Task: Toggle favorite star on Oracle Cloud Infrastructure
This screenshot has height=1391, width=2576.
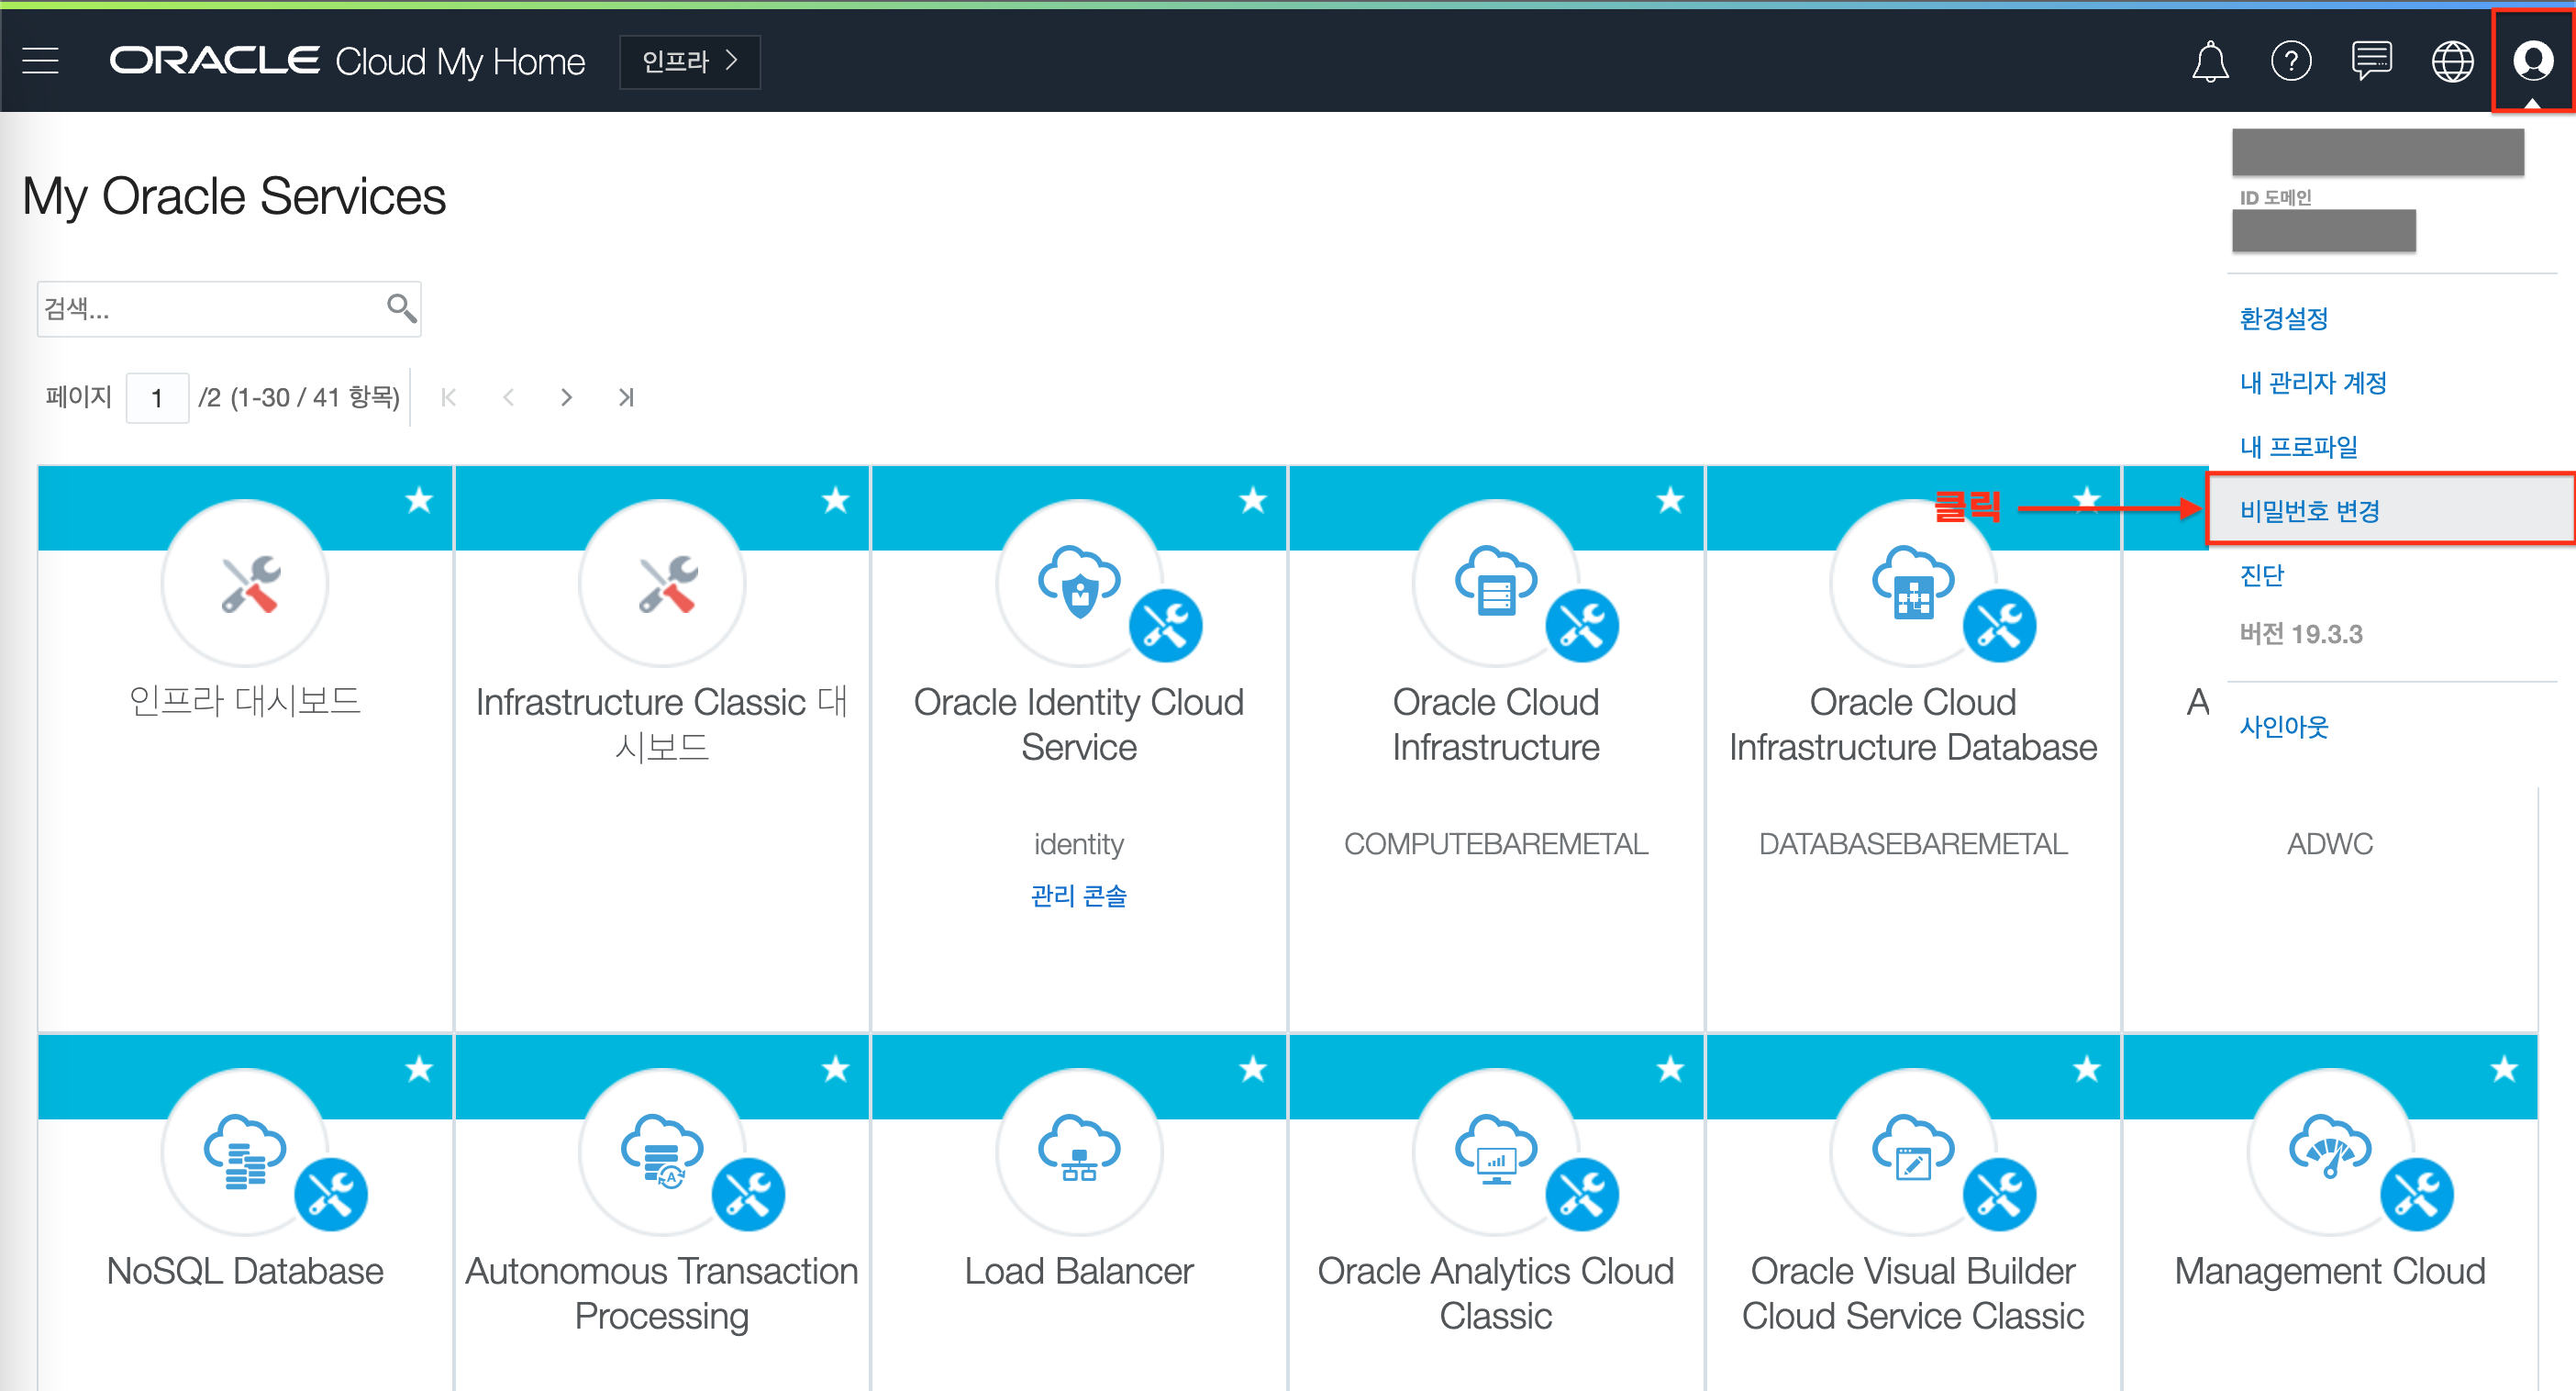Action: [x=1670, y=499]
